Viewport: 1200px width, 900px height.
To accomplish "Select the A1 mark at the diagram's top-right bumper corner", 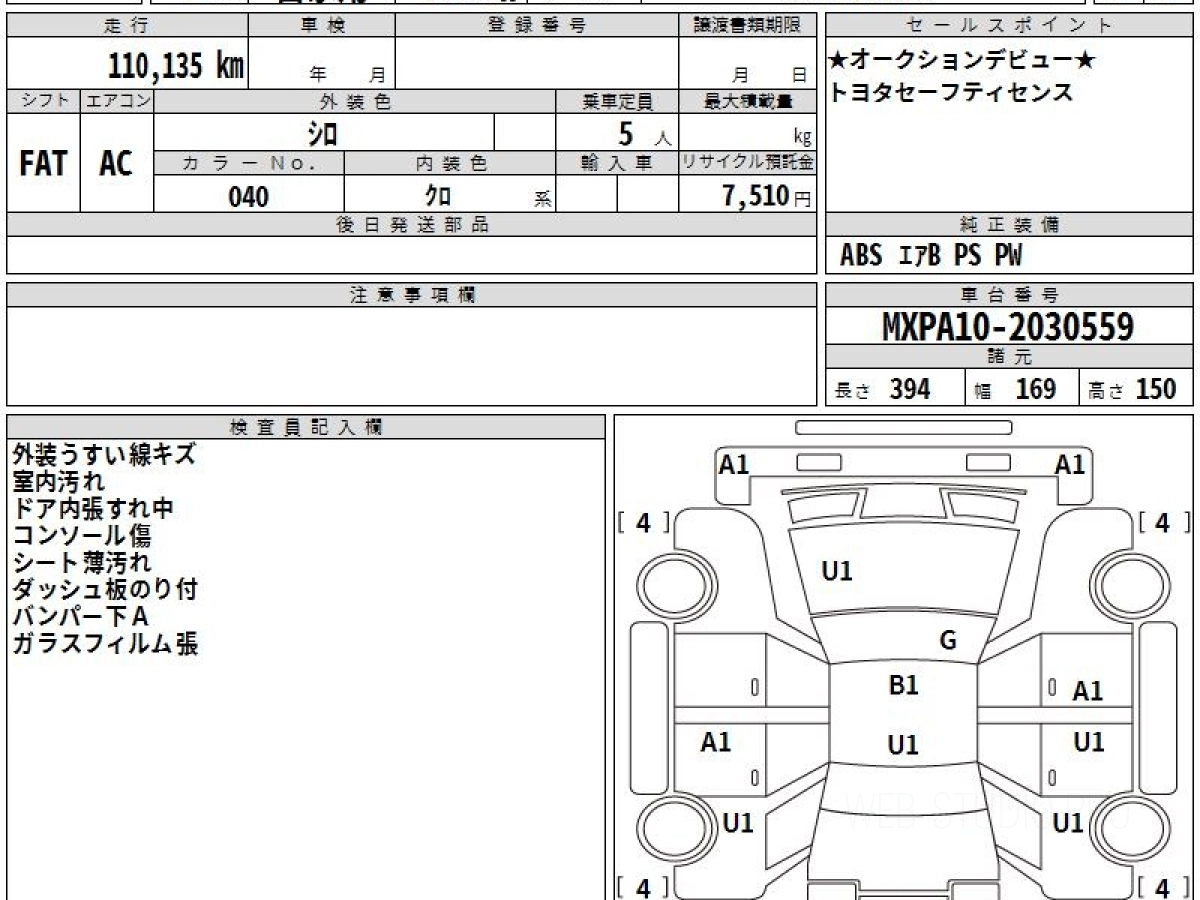I will [1071, 464].
